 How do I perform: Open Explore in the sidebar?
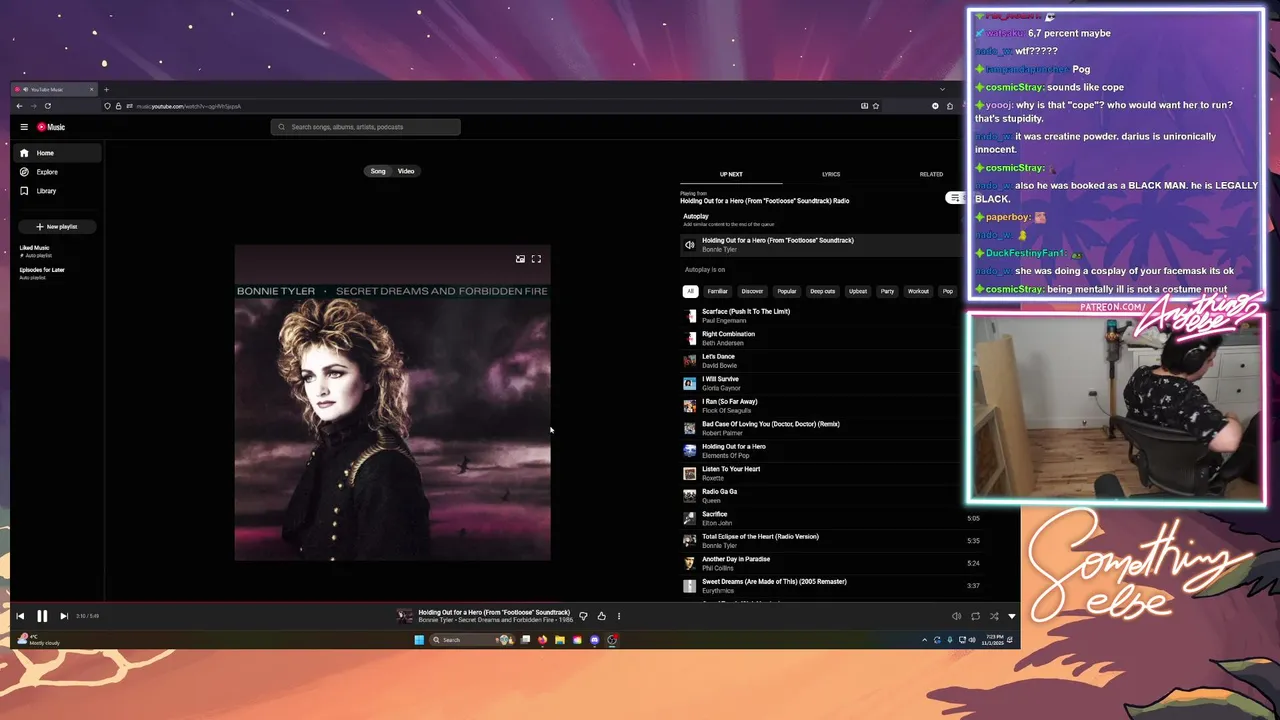click(58, 172)
